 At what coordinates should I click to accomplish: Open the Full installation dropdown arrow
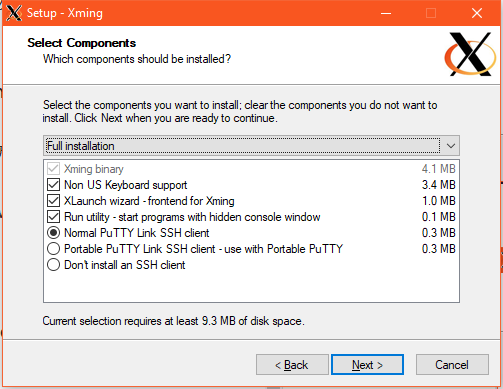pos(451,146)
